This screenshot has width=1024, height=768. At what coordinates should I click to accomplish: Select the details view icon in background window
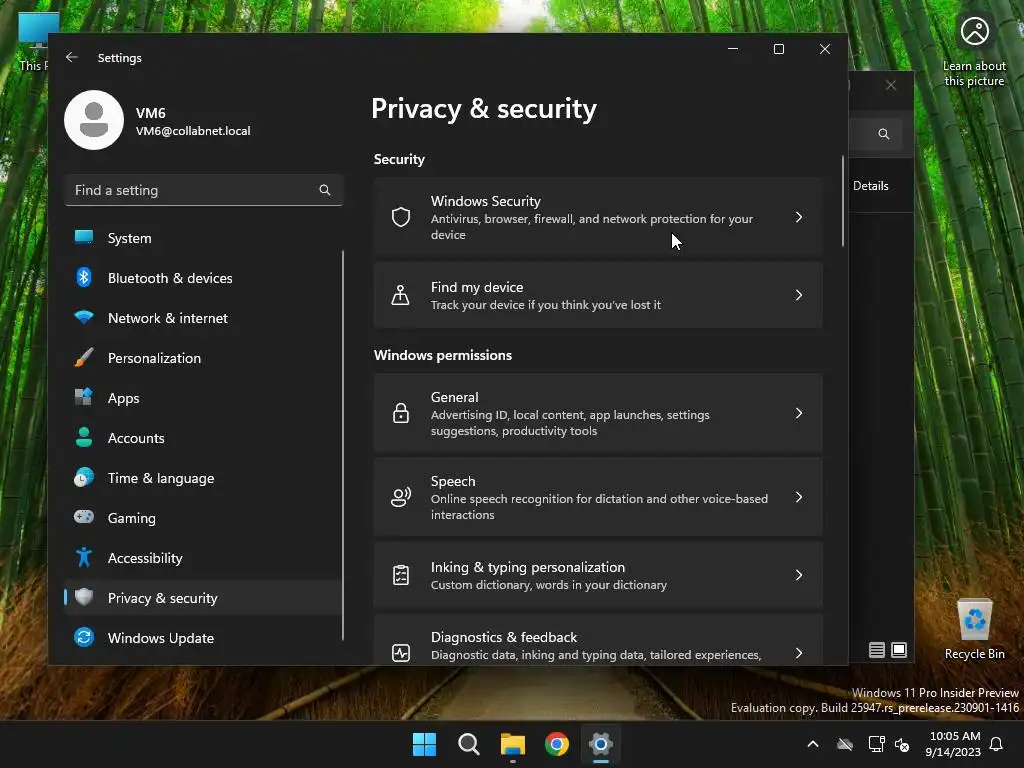877,650
